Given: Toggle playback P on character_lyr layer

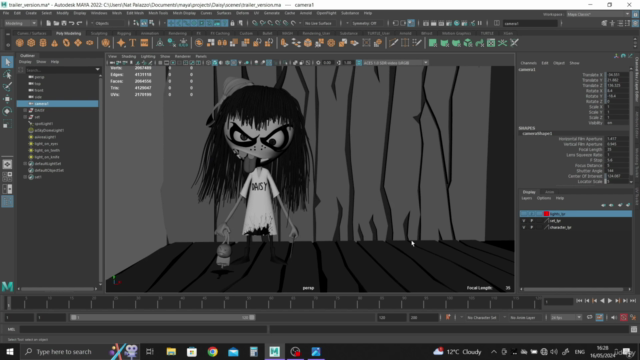Looking at the screenshot, I should click(x=532, y=227).
